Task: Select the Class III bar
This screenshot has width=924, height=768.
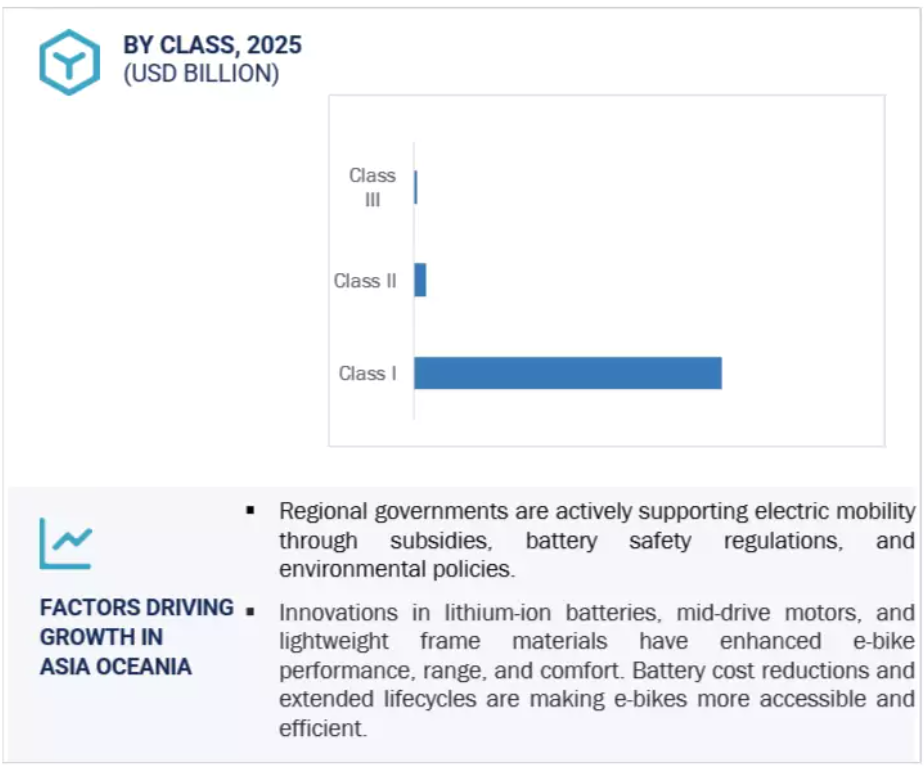Action: 416,187
